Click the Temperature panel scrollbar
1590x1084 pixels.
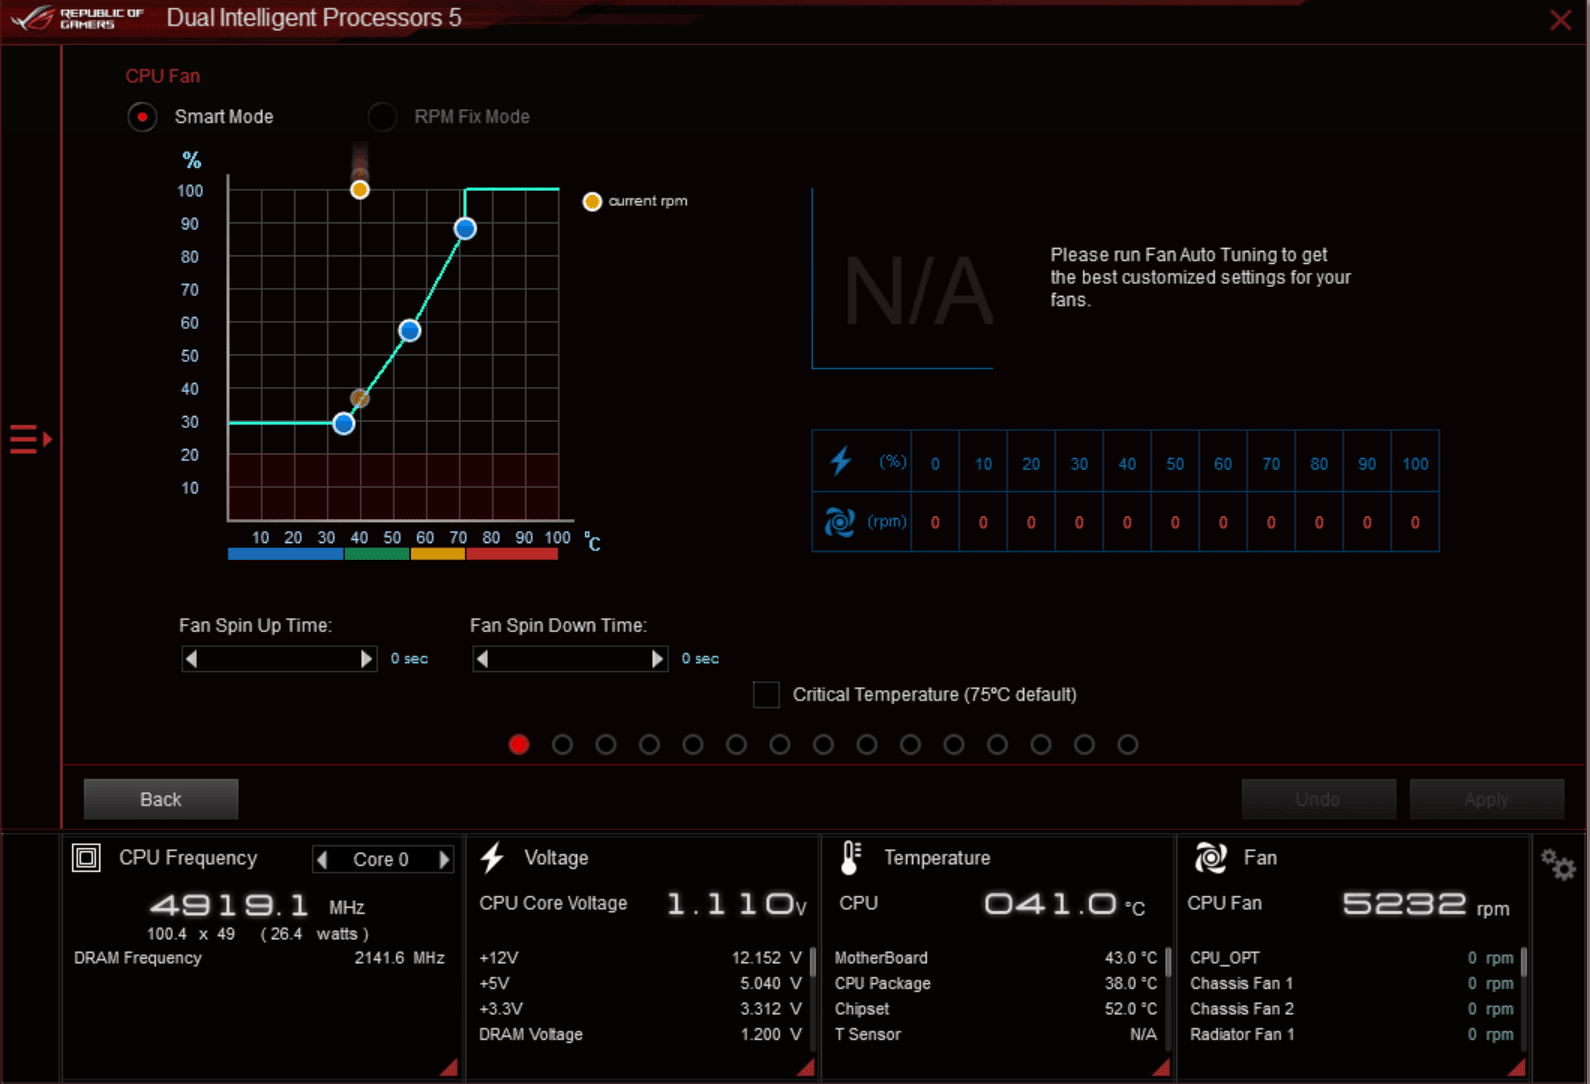click(1168, 963)
